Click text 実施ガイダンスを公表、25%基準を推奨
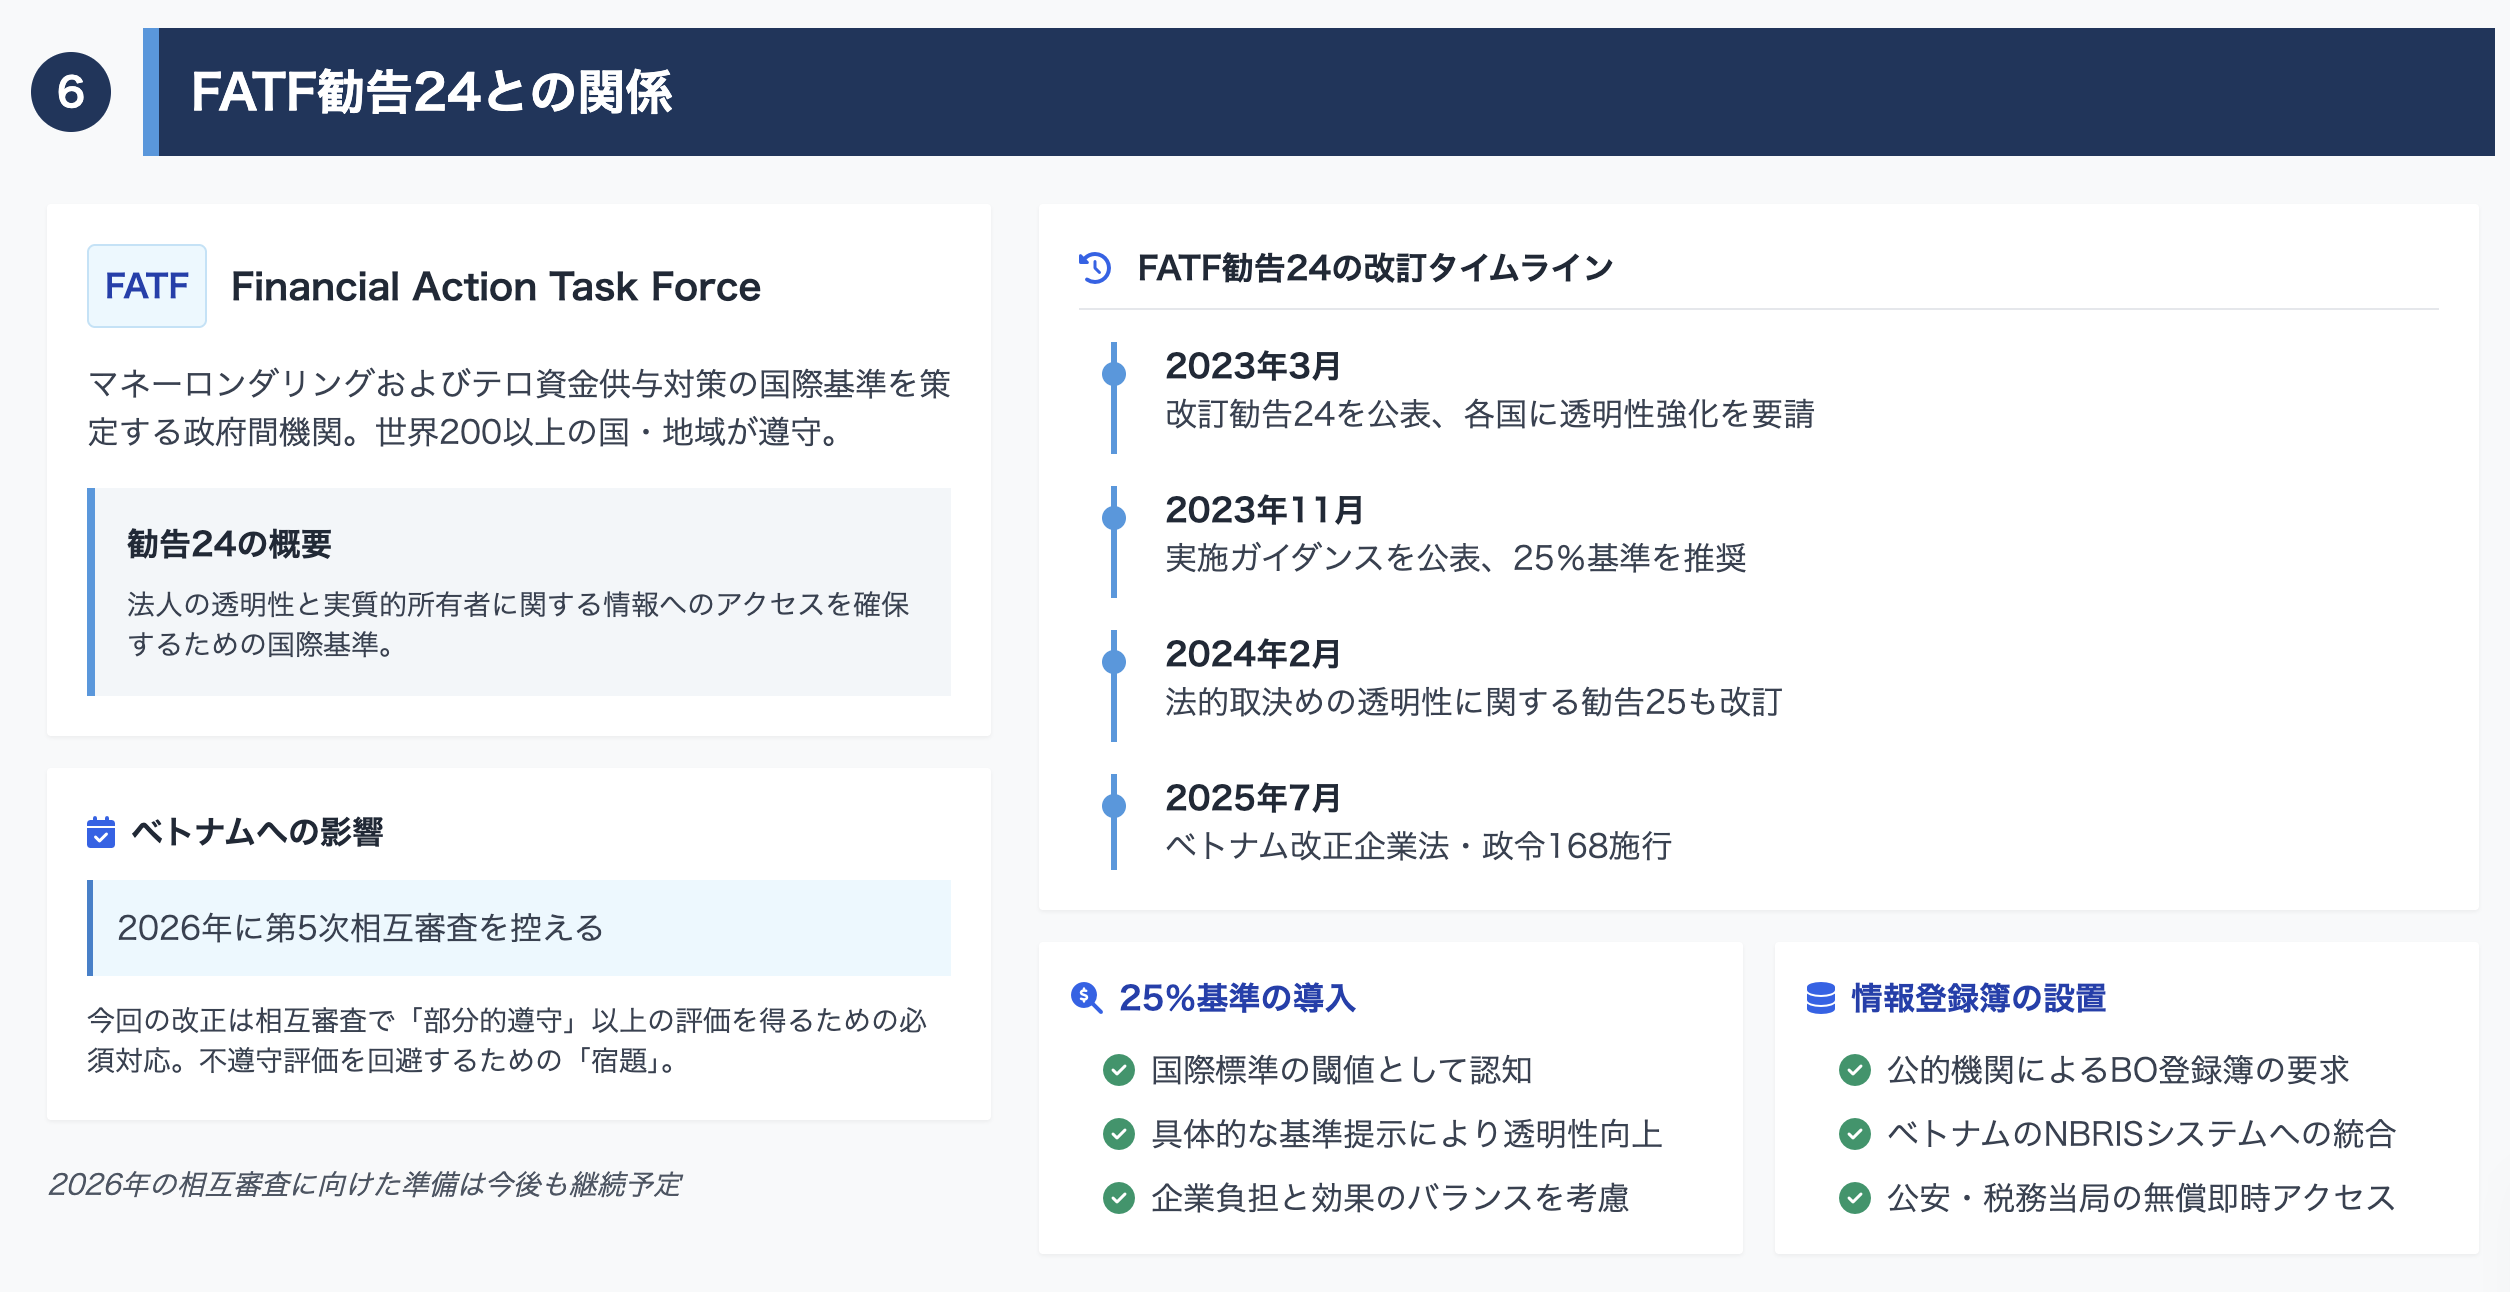 (x=1456, y=558)
